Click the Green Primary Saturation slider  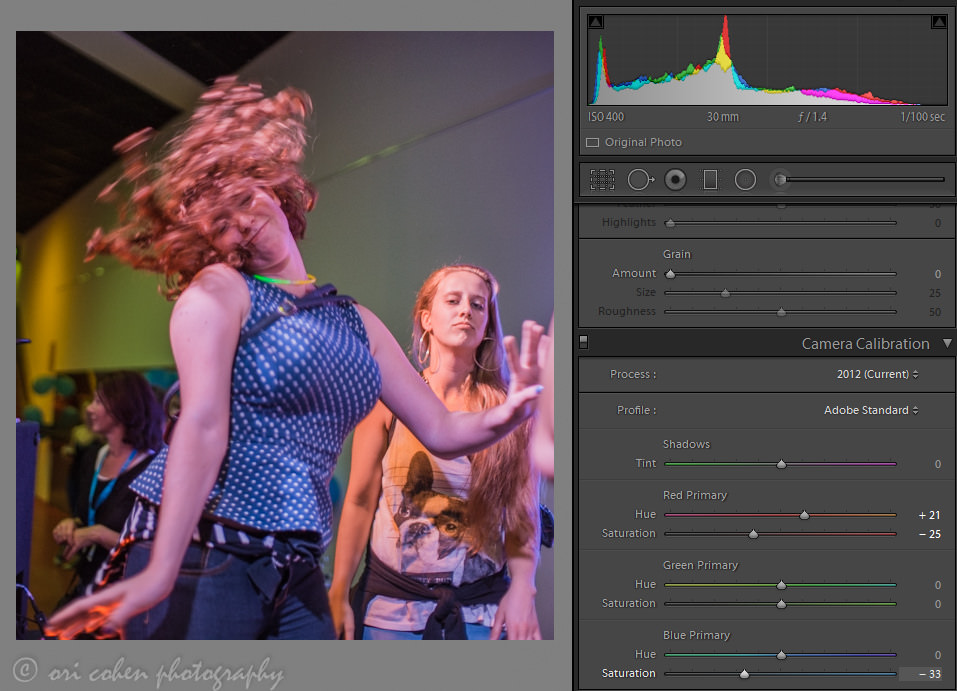pyautogui.click(x=780, y=604)
